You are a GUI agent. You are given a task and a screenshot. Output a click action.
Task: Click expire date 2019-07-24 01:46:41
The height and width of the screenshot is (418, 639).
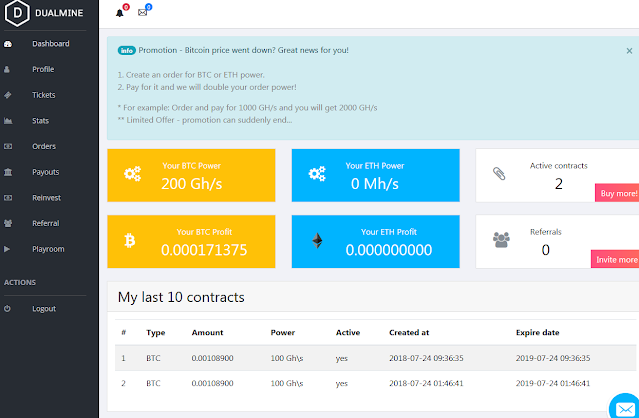click(553, 383)
